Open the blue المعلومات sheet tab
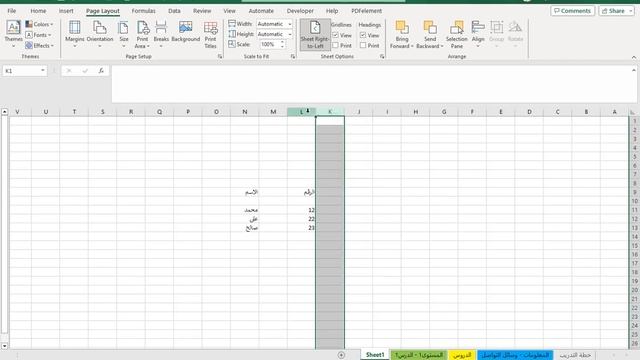The image size is (640, 360). 515,355
